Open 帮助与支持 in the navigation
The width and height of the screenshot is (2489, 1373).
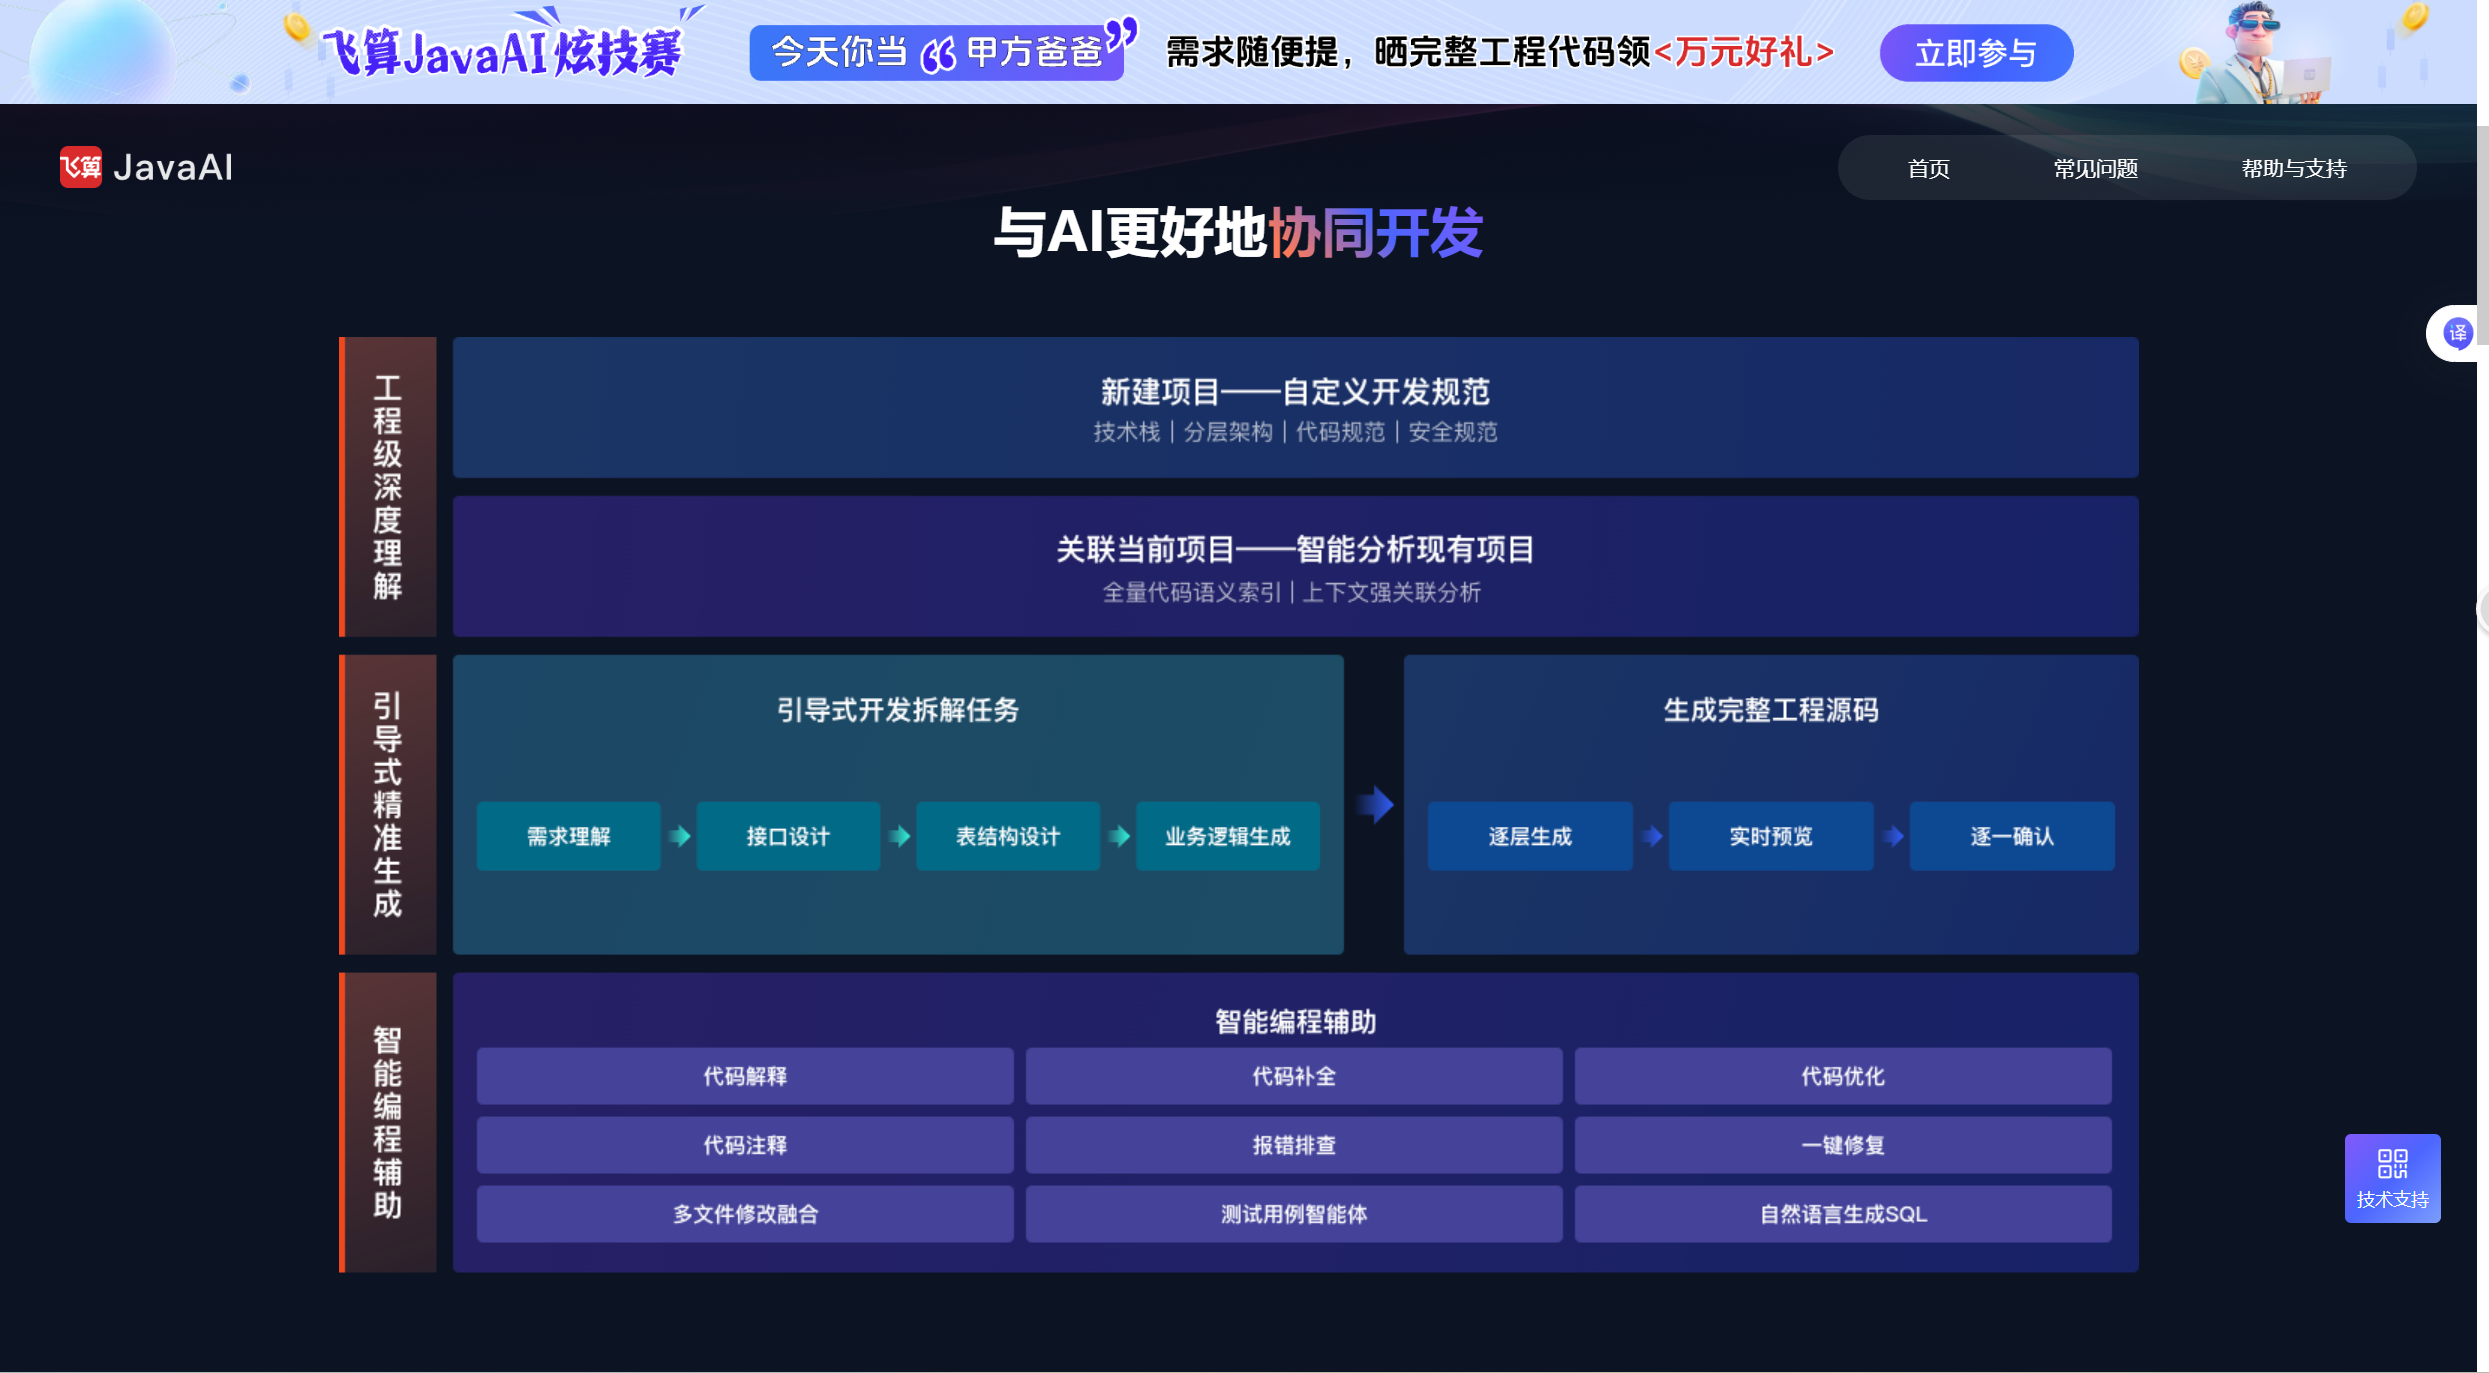(2293, 169)
